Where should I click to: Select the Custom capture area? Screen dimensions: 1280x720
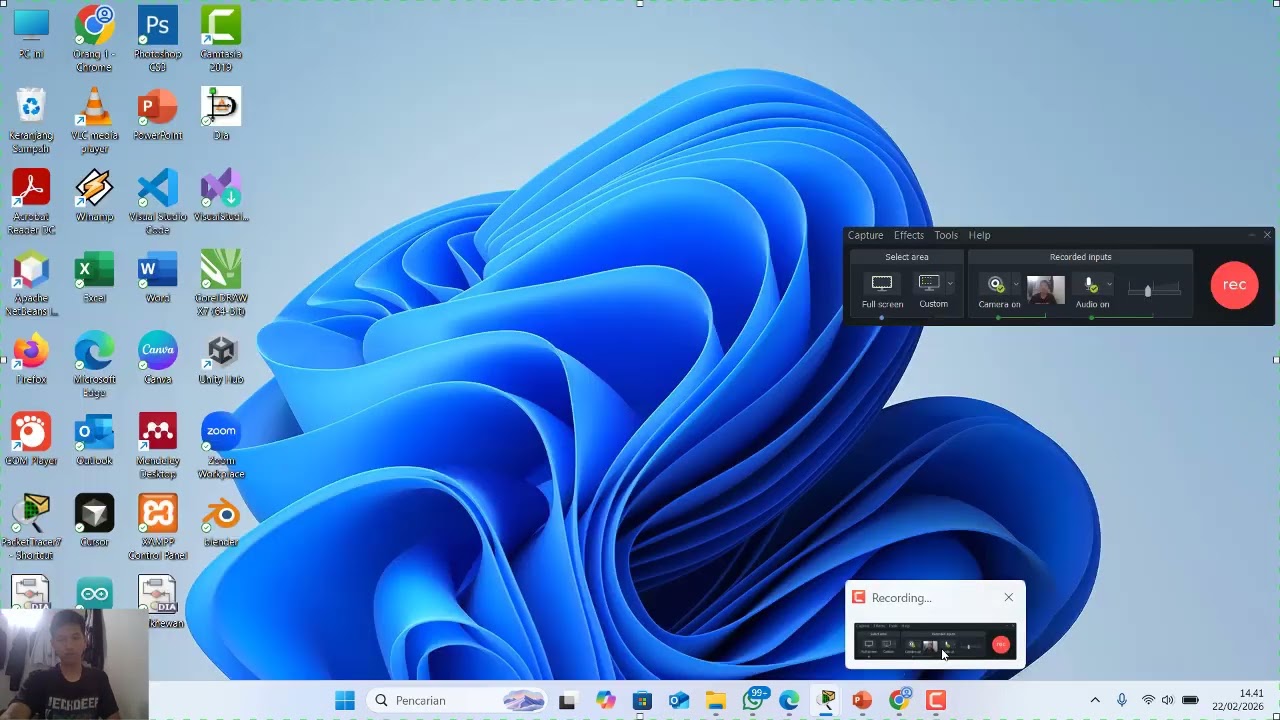[932, 291]
